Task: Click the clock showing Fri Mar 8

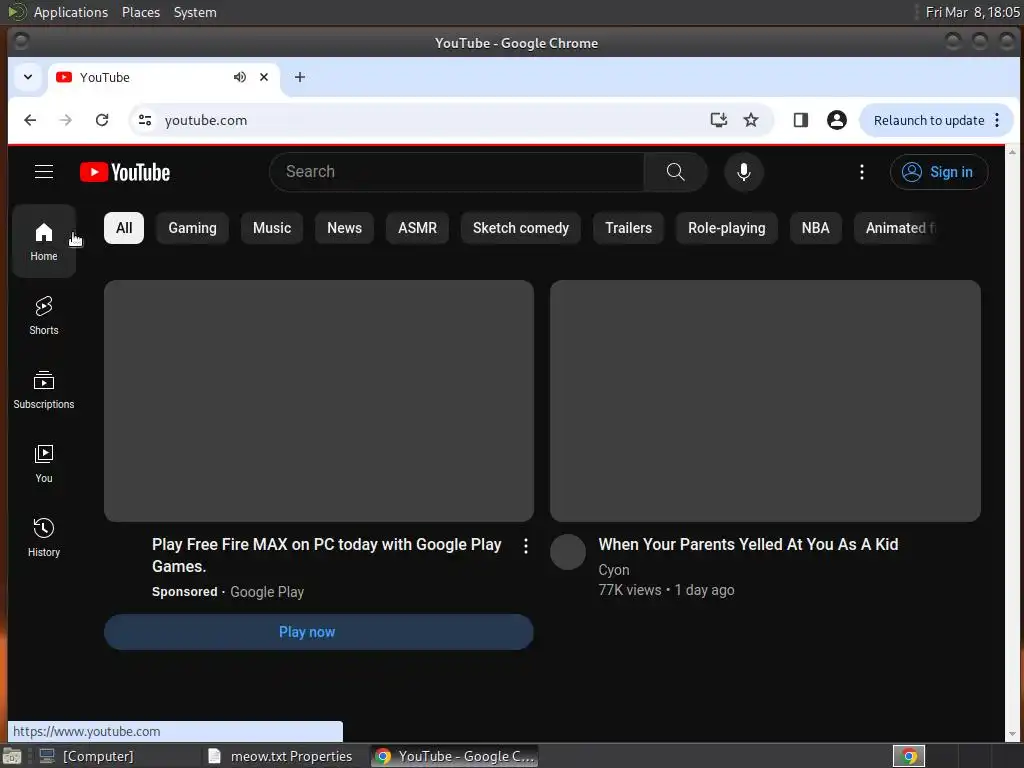Action: click(x=972, y=12)
